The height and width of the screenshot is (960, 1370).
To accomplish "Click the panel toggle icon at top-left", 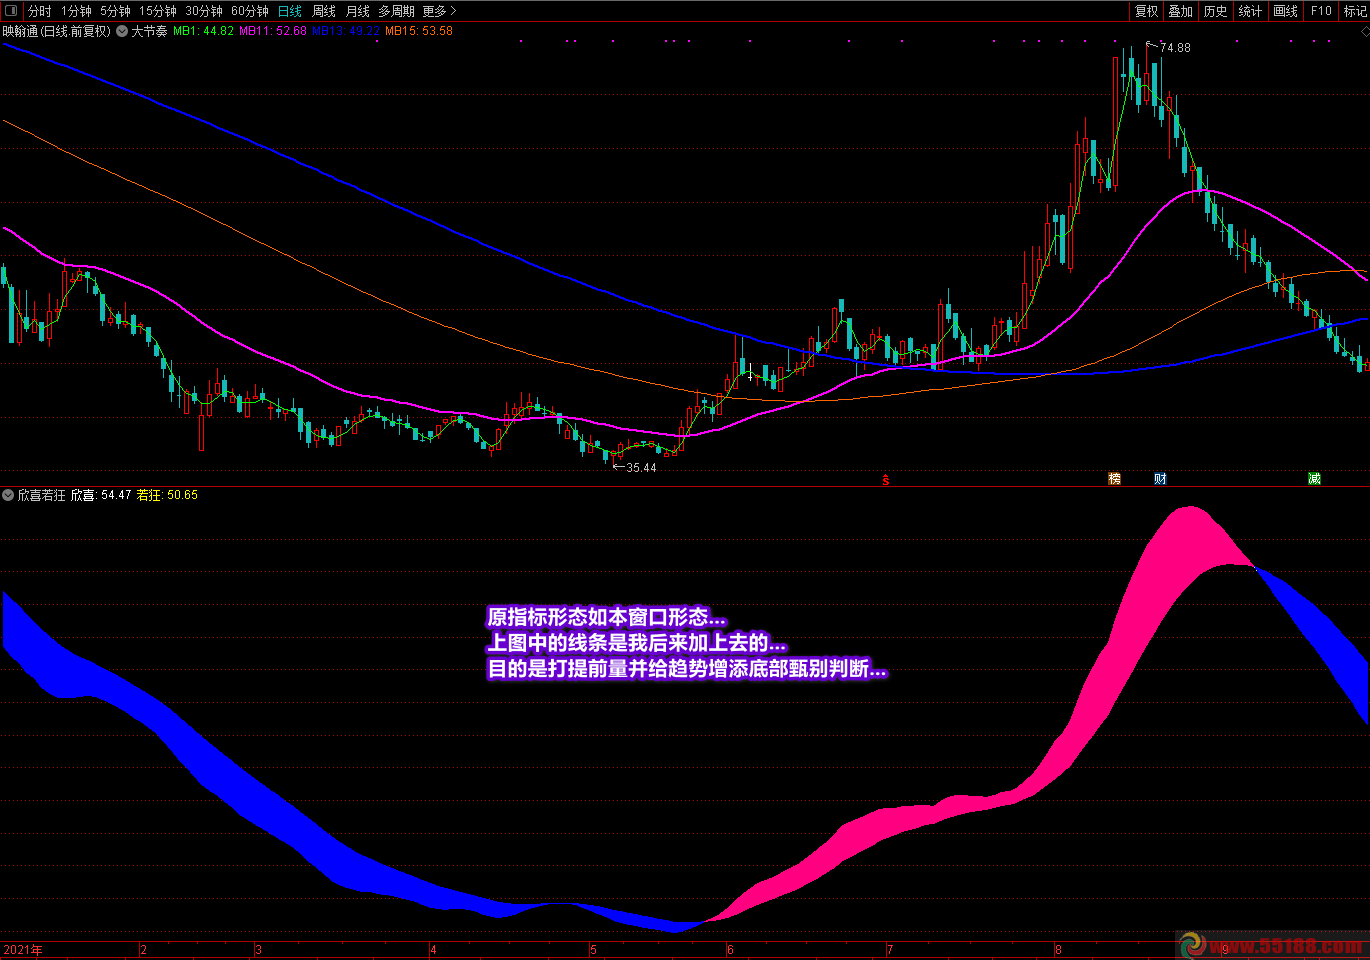I will [11, 11].
